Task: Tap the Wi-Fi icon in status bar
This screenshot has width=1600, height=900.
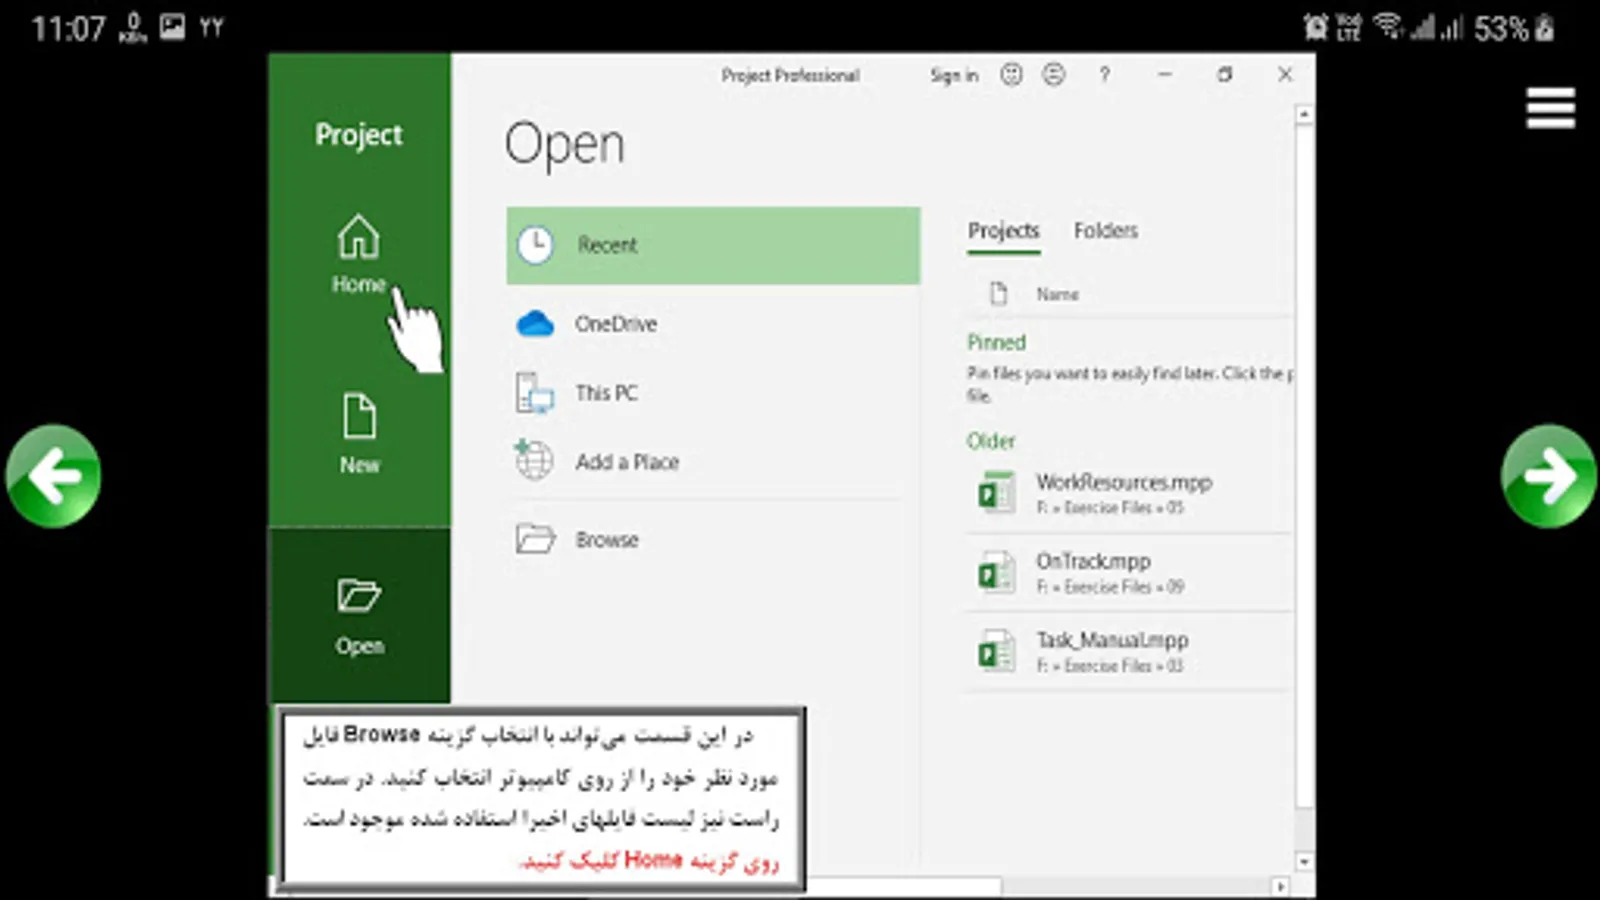Action: pos(1388,27)
